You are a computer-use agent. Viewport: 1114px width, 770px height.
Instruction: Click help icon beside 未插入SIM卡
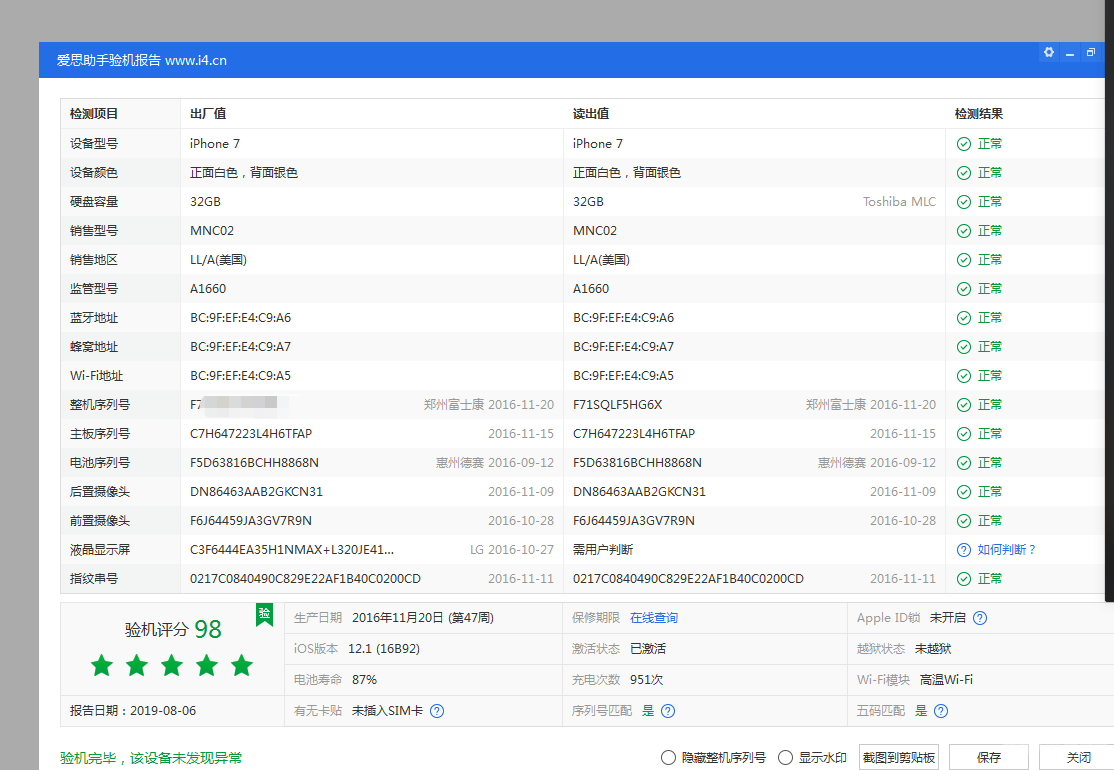pyautogui.click(x=437, y=711)
